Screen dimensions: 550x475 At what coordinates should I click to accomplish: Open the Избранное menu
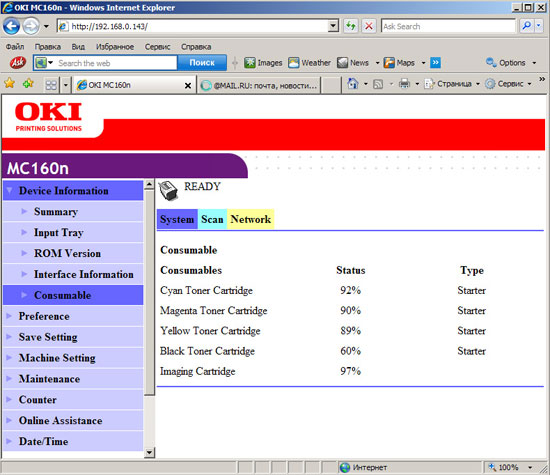point(115,47)
